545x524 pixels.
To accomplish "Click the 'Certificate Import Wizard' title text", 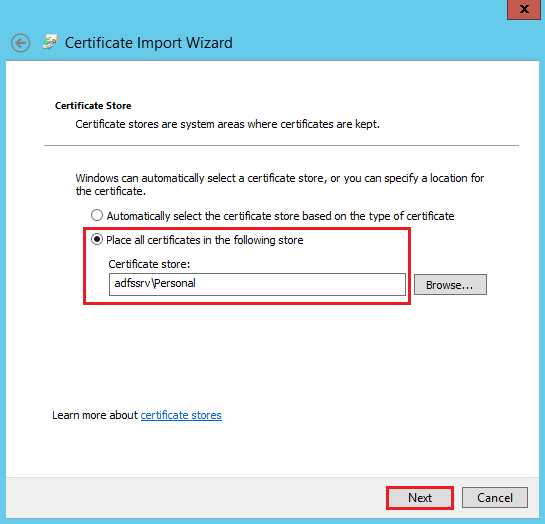I will [x=149, y=43].
